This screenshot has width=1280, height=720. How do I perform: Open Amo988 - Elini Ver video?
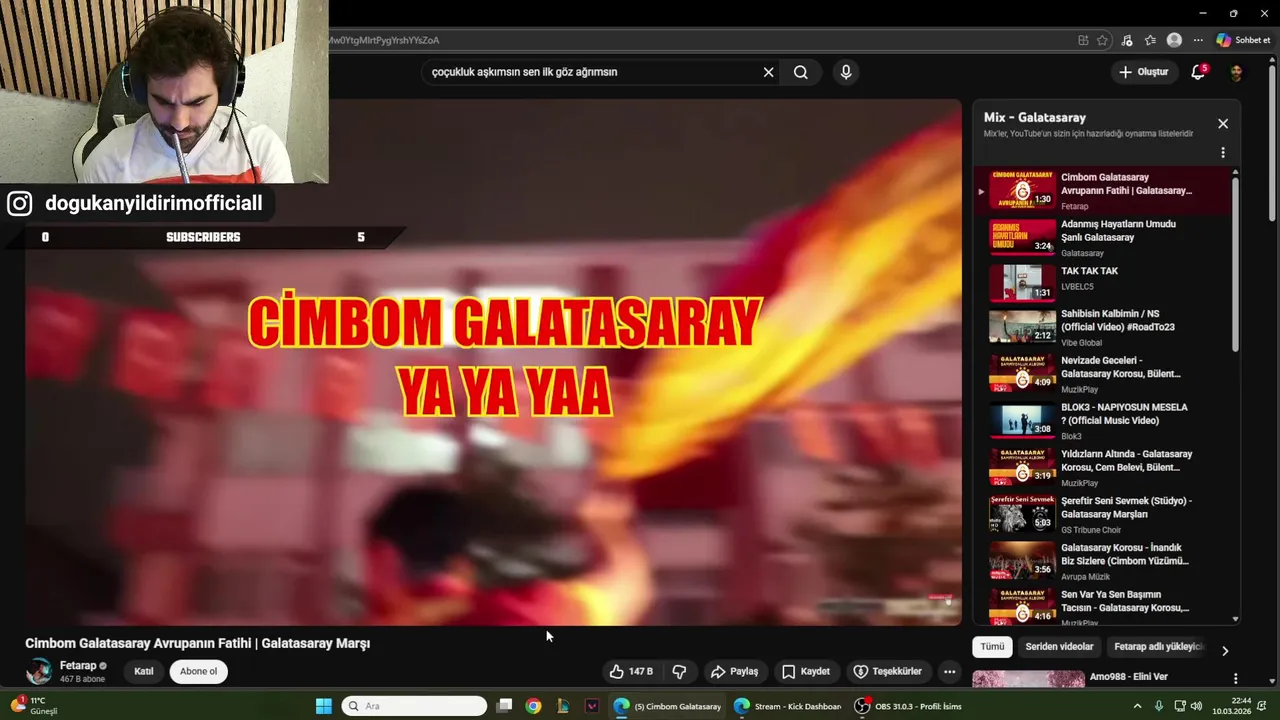pos(1128,677)
